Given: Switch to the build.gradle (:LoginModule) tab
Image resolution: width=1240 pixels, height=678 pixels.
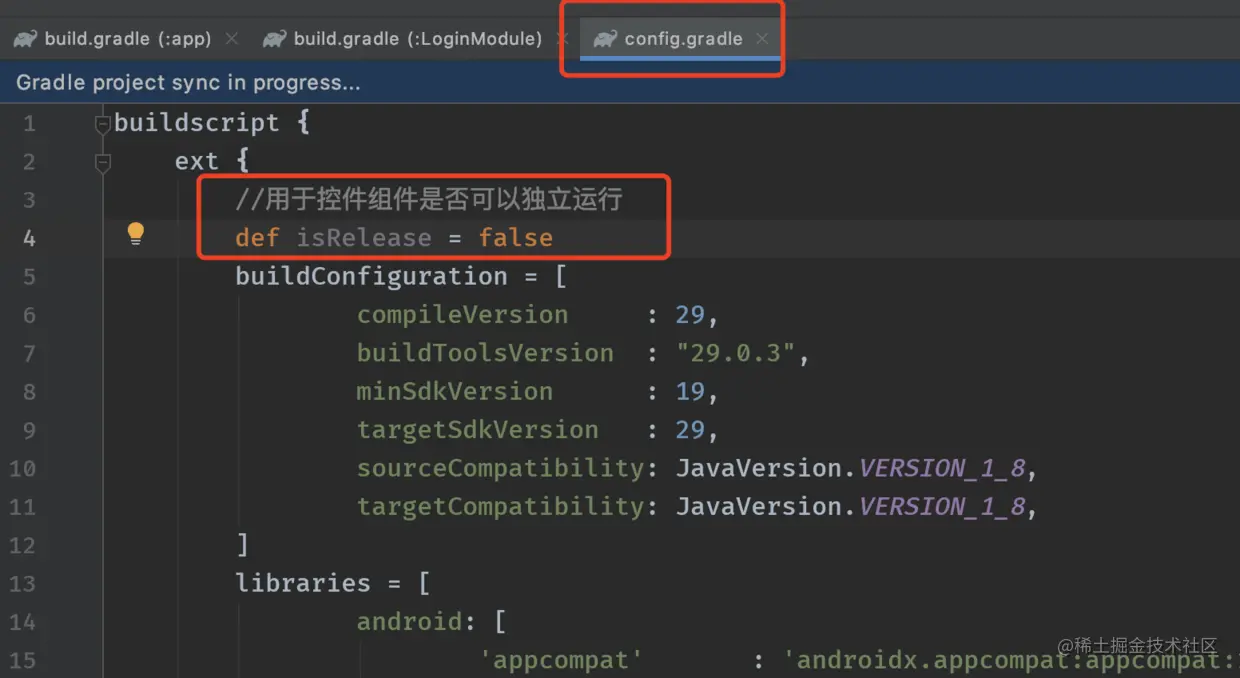Looking at the screenshot, I should coord(417,39).
